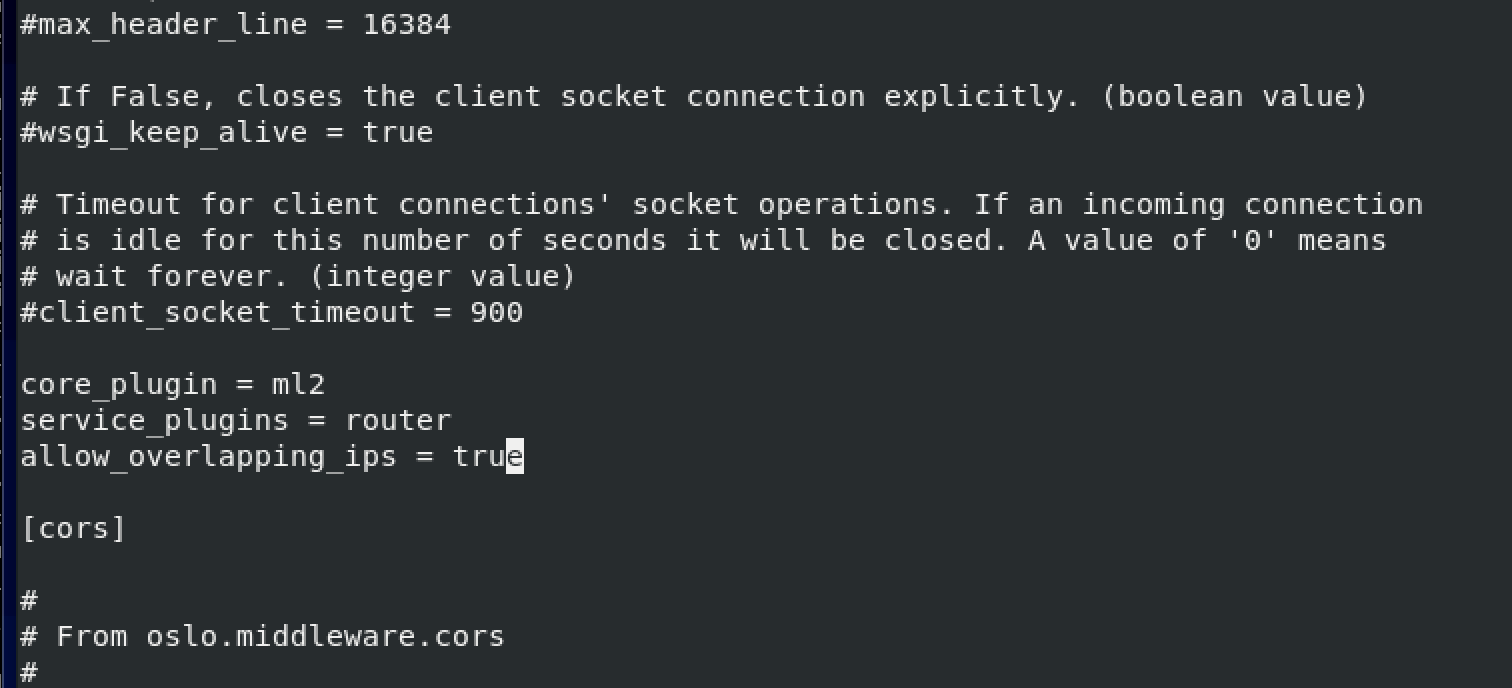Screen dimensions: 1512x688
Task: Click the #max_header_line = 16384 line
Action: pos(236,25)
